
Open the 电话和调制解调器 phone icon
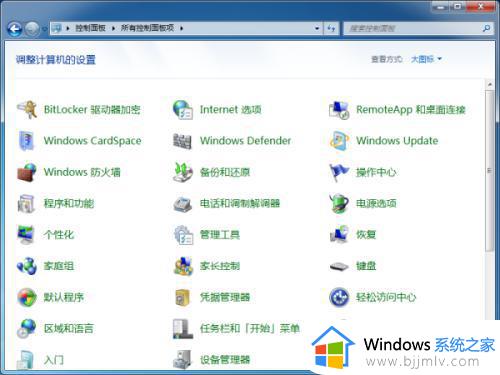coord(183,203)
